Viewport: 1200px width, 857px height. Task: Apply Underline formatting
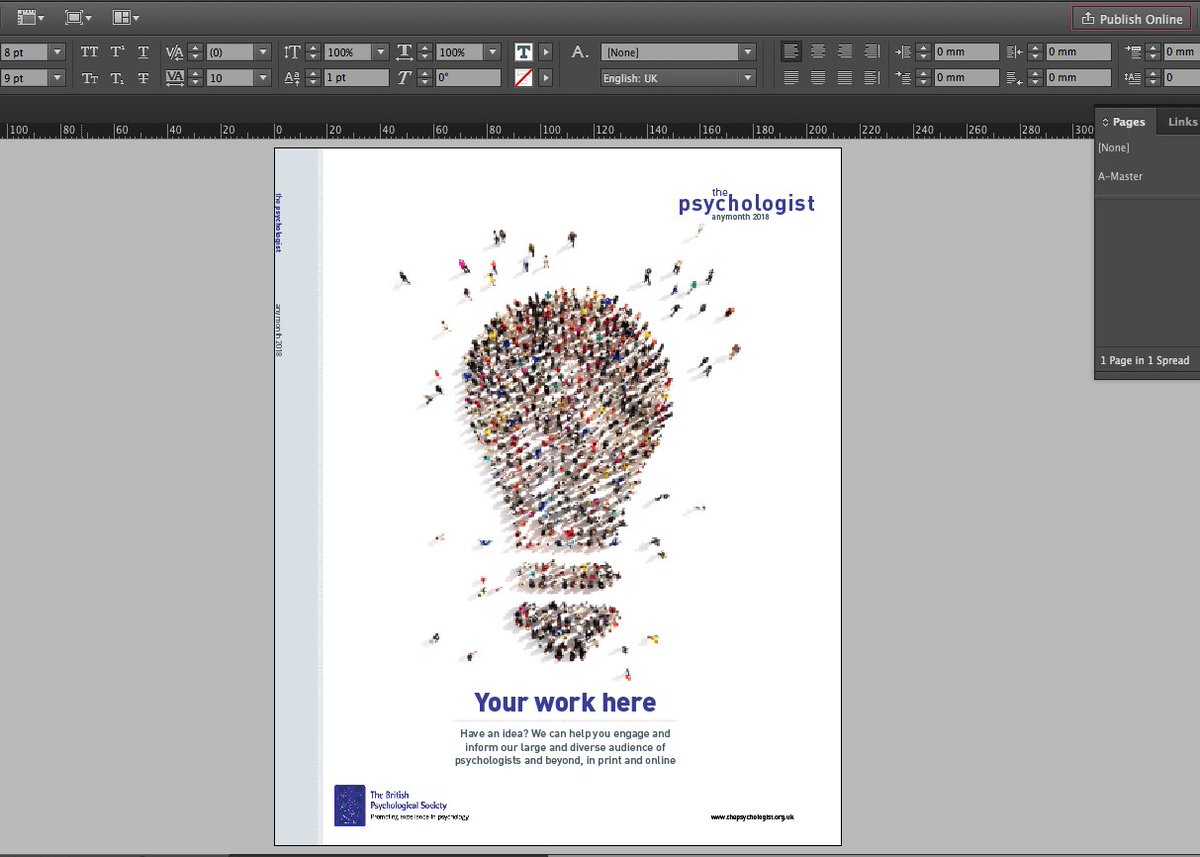144,52
